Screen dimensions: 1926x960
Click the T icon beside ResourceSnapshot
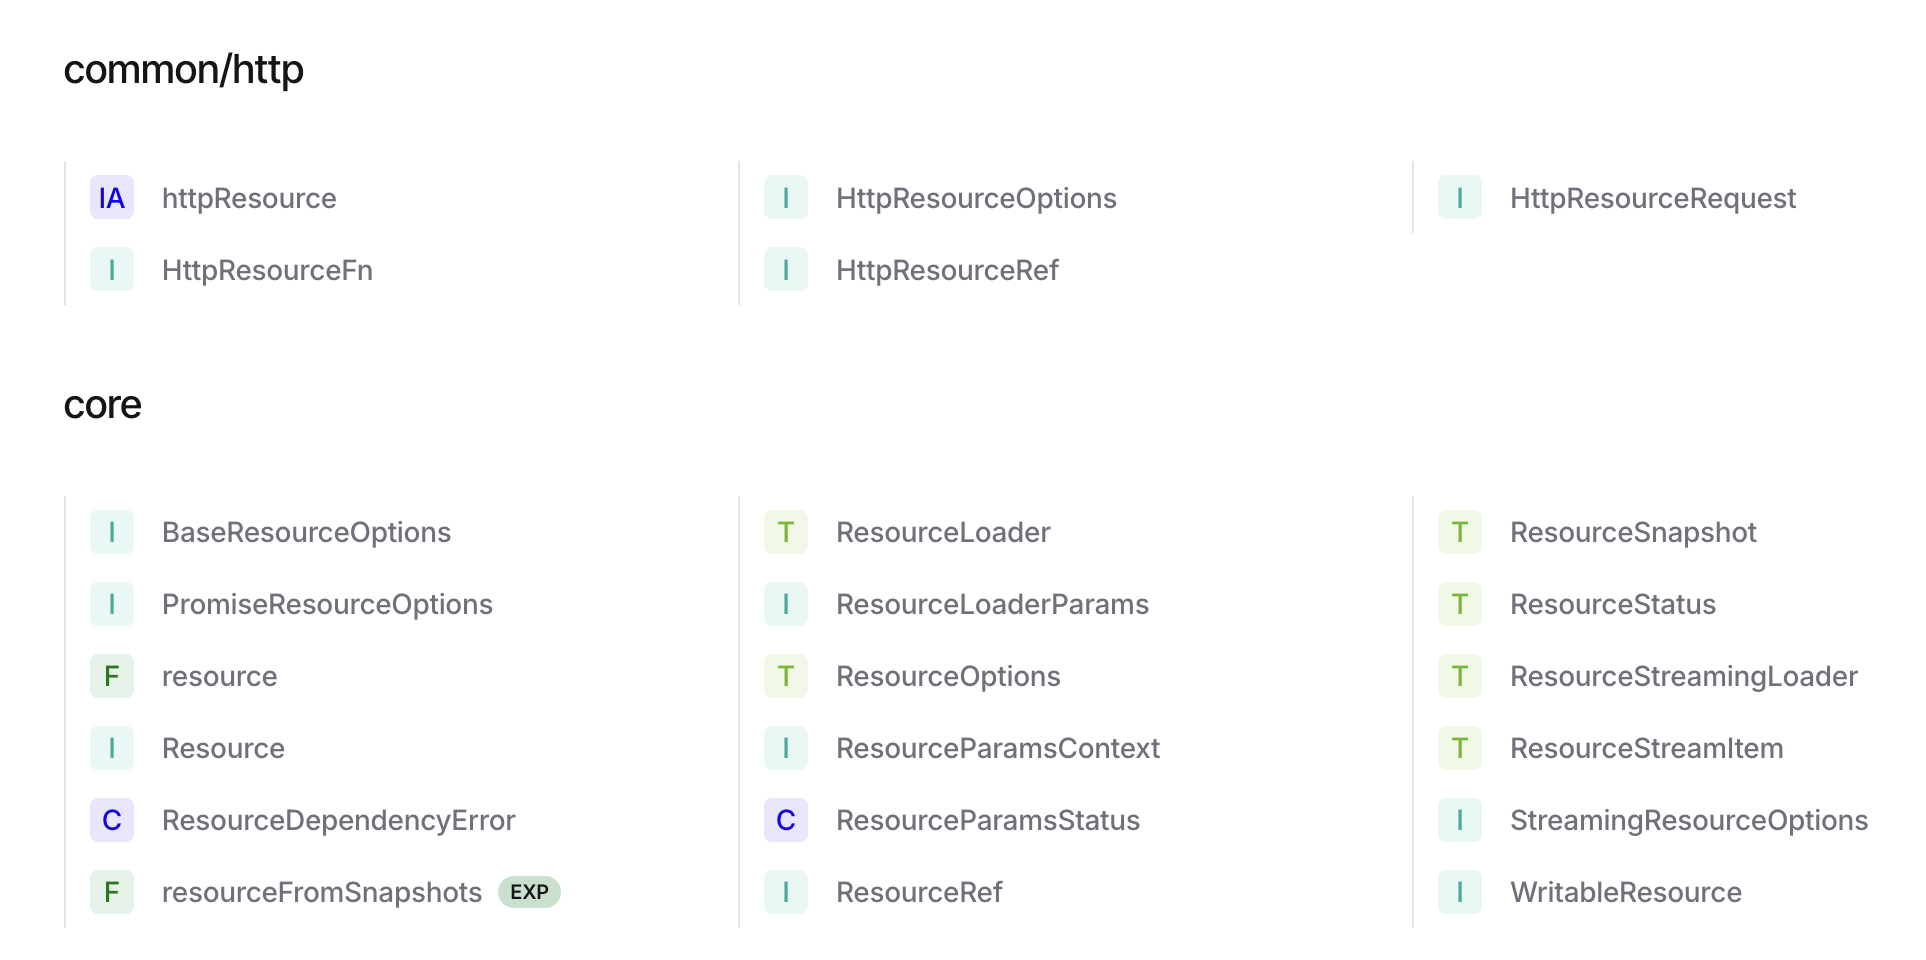point(1460,532)
